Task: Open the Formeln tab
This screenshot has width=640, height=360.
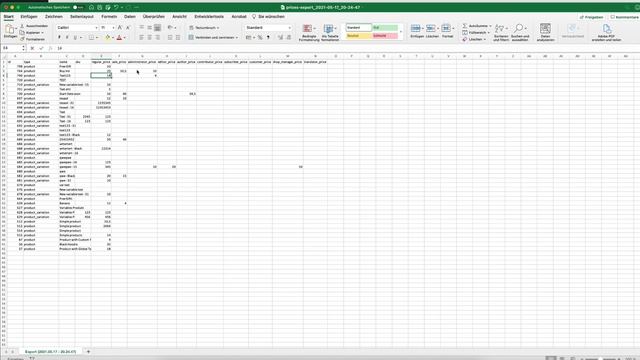Action: coord(109,17)
